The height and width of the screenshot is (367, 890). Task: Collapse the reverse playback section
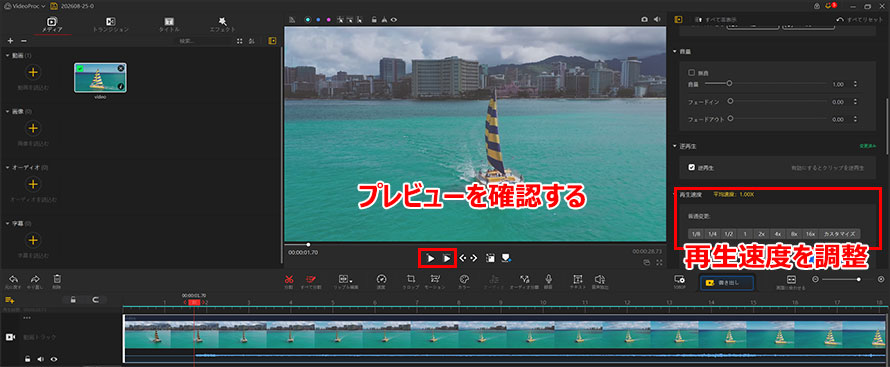tap(674, 146)
